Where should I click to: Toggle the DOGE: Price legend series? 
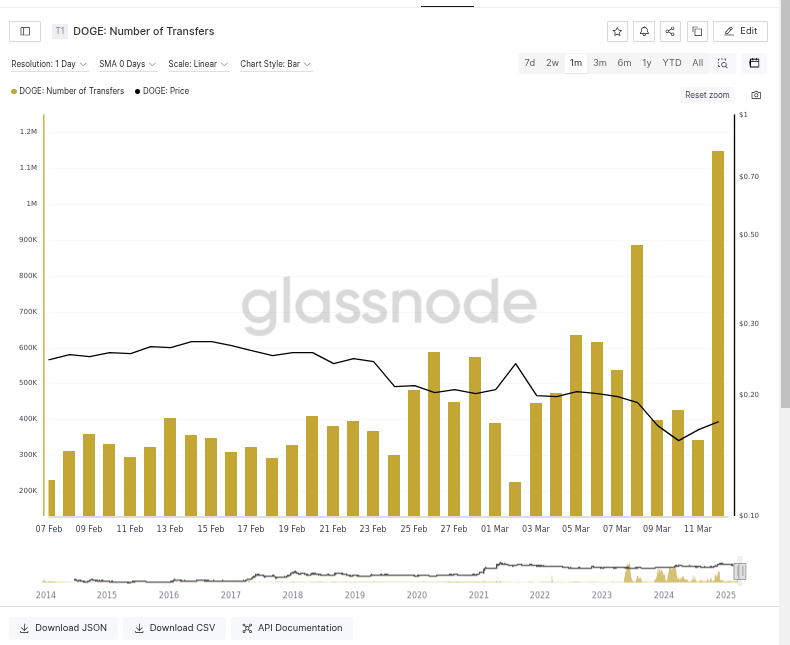(x=162, y=91)
